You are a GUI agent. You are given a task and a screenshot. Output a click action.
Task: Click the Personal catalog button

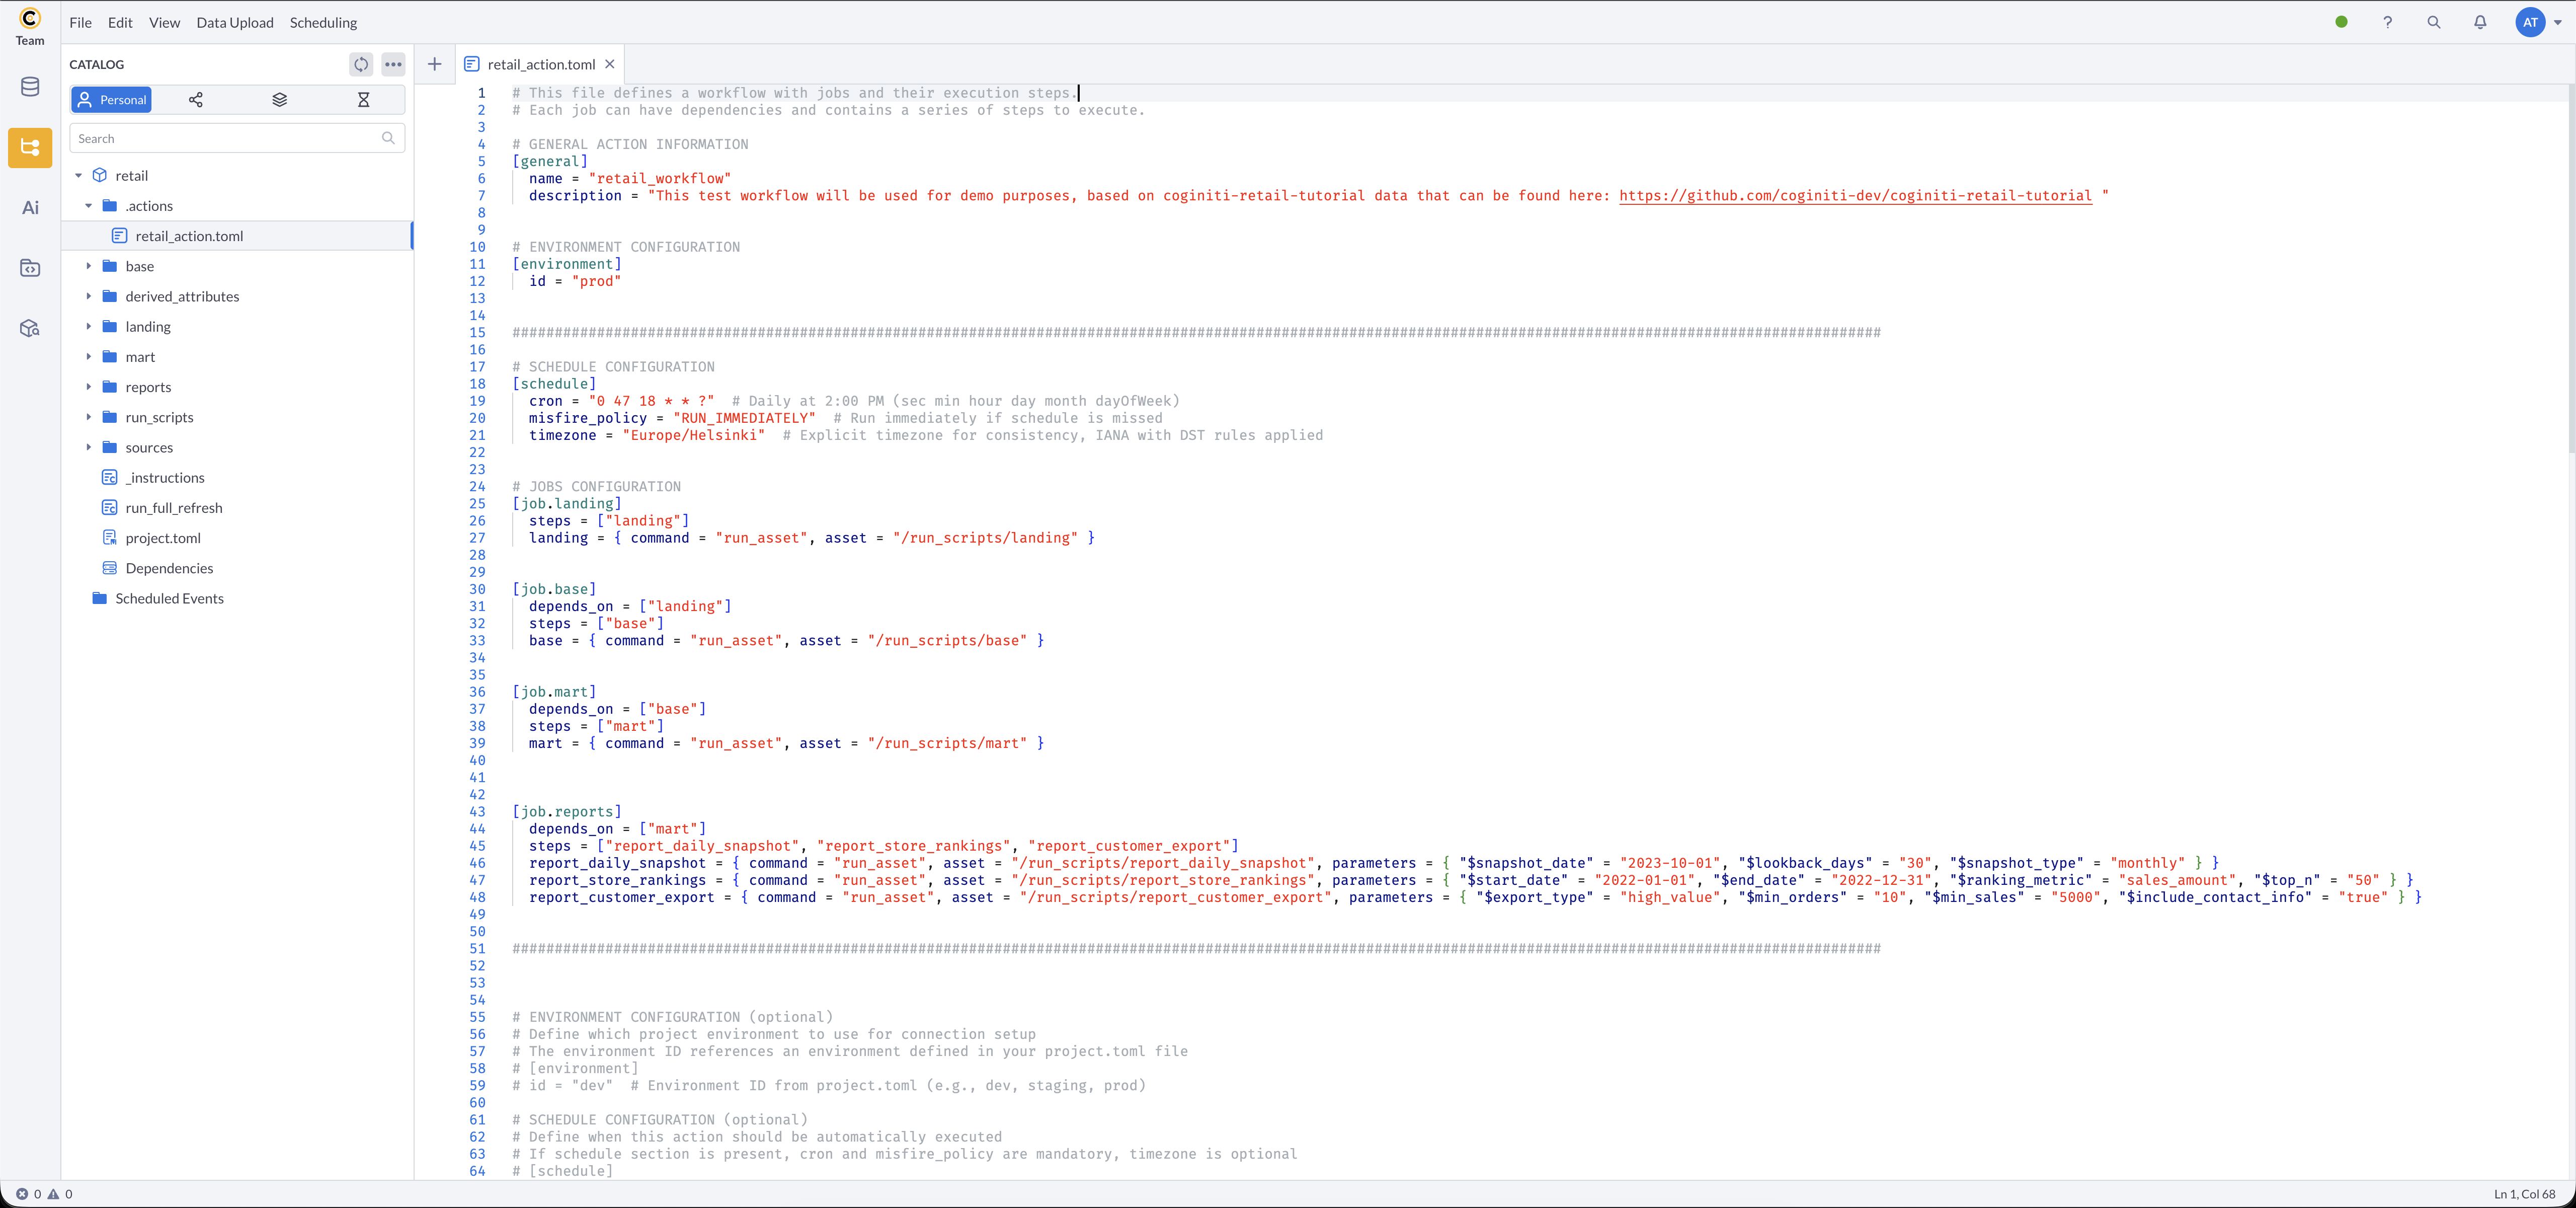(x=111, y=100)
